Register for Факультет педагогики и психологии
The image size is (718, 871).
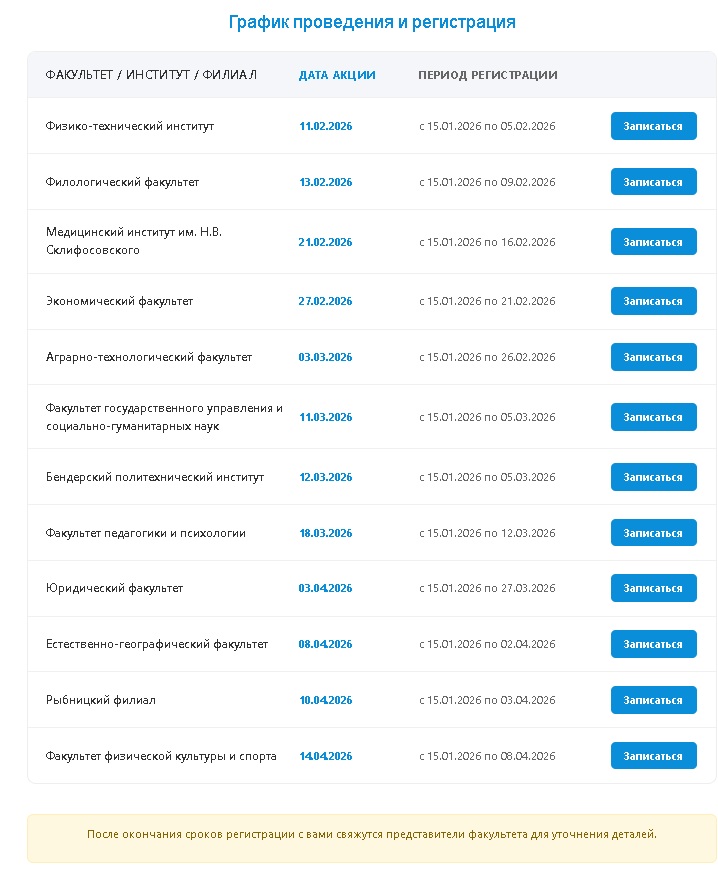click(654, 533)
